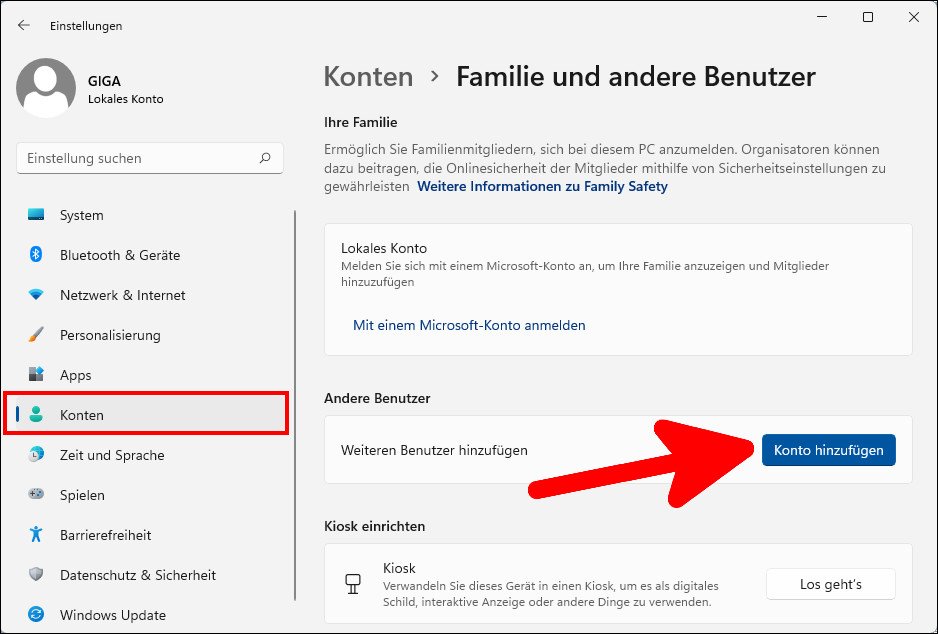The height and width of the screenshot is (634, 938).
Task: Click the Einstellung suchen search field
Action: coord(140,158)
